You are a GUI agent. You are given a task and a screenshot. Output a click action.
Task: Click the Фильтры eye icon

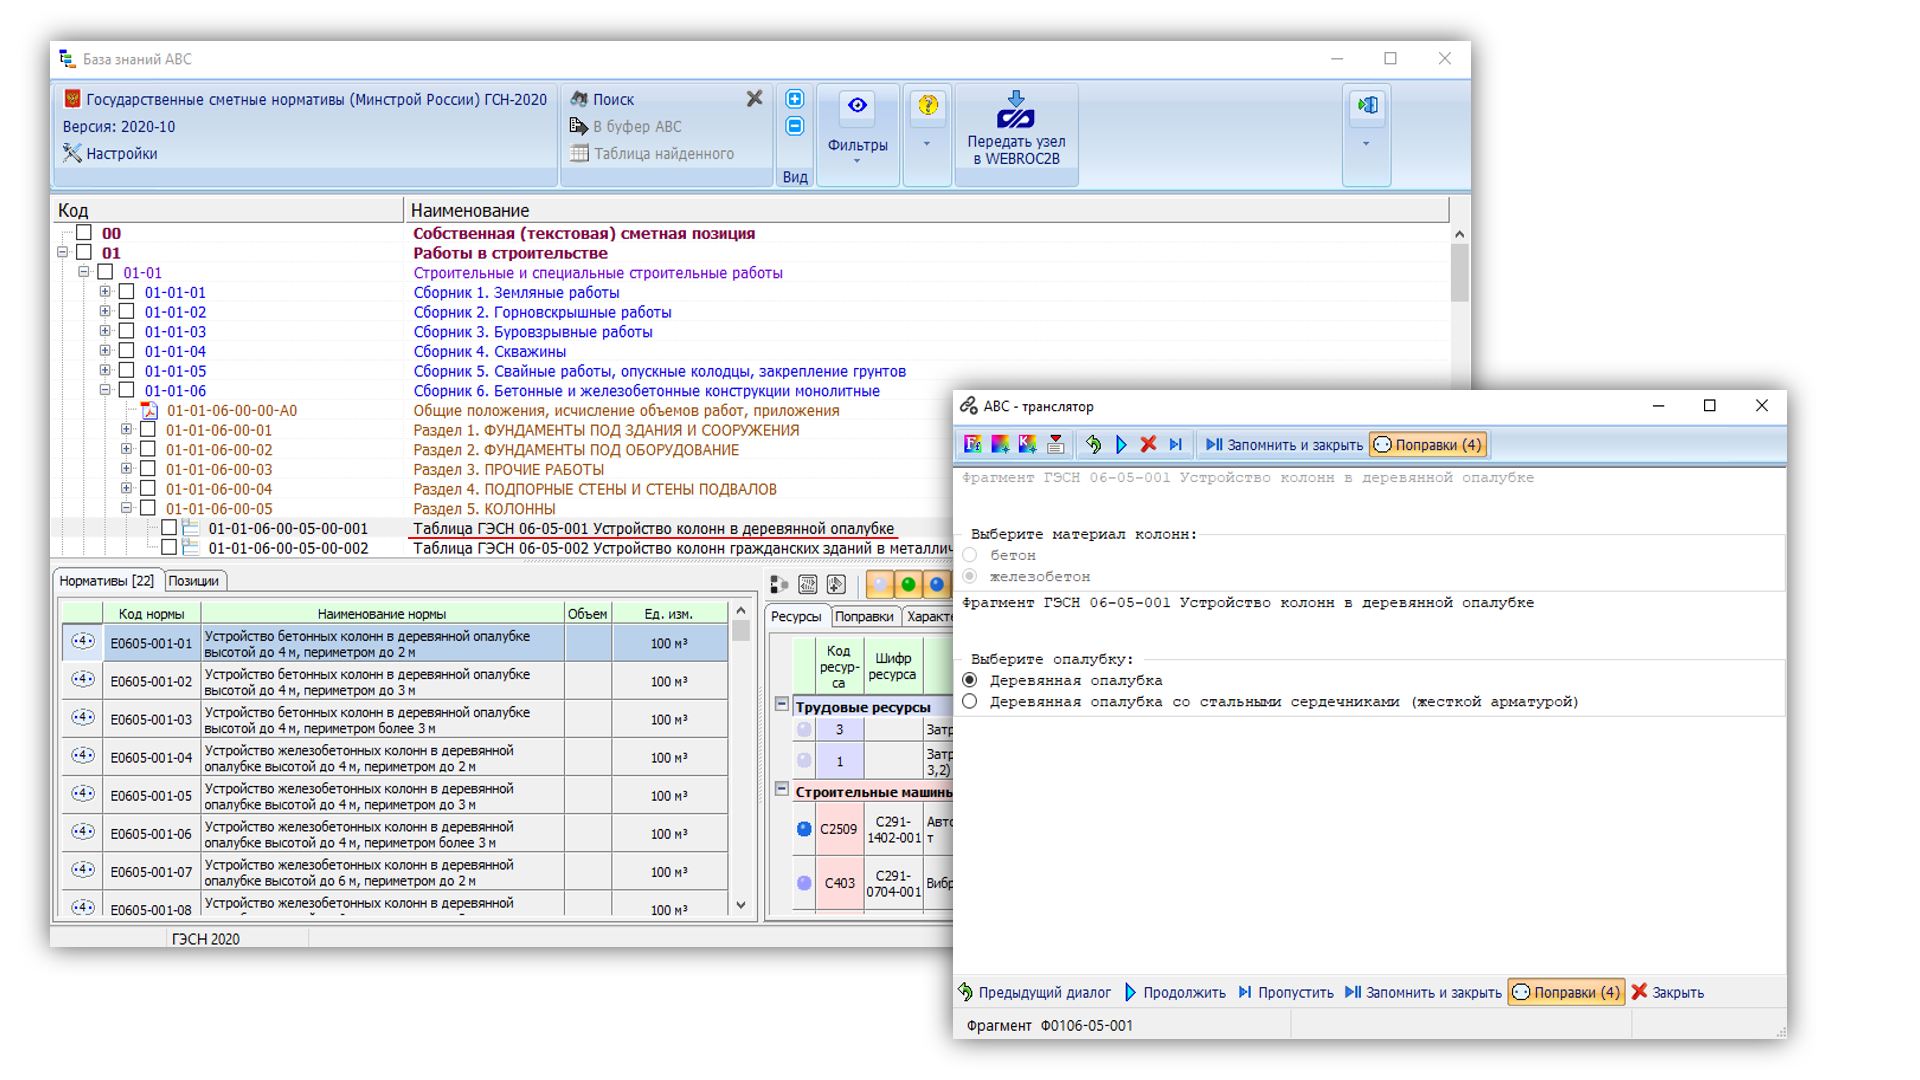pos(857,106)
